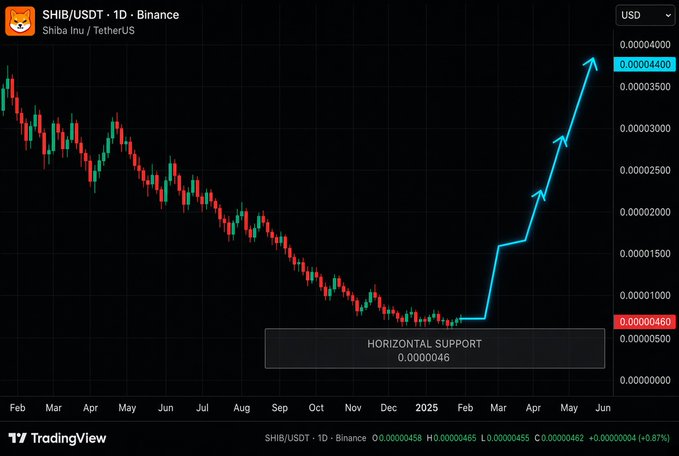Click the 0.00001500 price axis value
Viewport: 679px width, 456px height.
pos(645,254)
